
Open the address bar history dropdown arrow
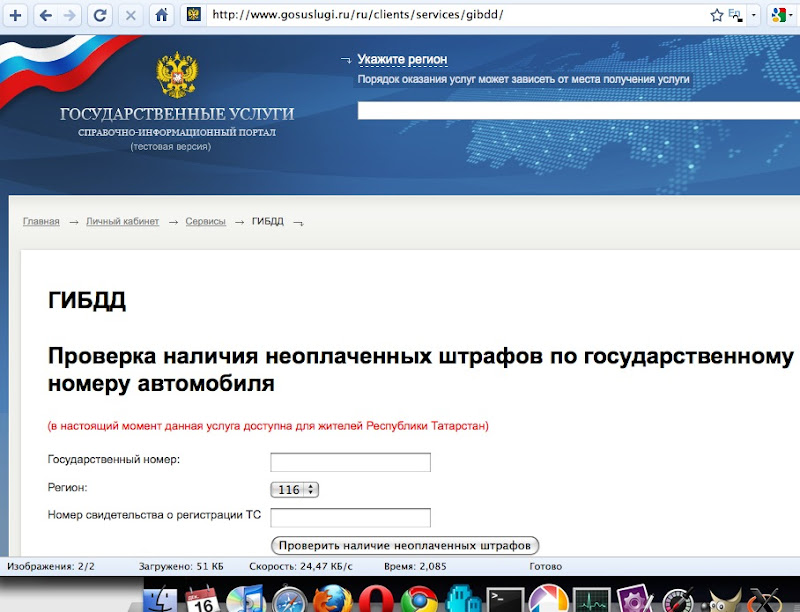pos(754,15)
